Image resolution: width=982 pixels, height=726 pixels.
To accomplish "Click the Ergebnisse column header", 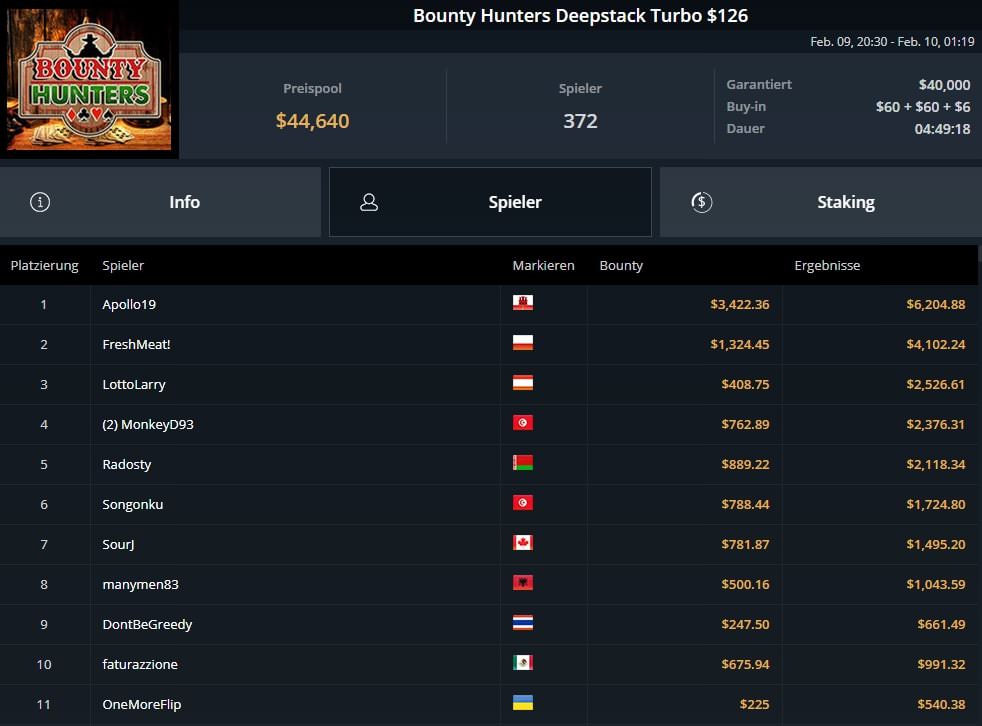I will 827,265.
